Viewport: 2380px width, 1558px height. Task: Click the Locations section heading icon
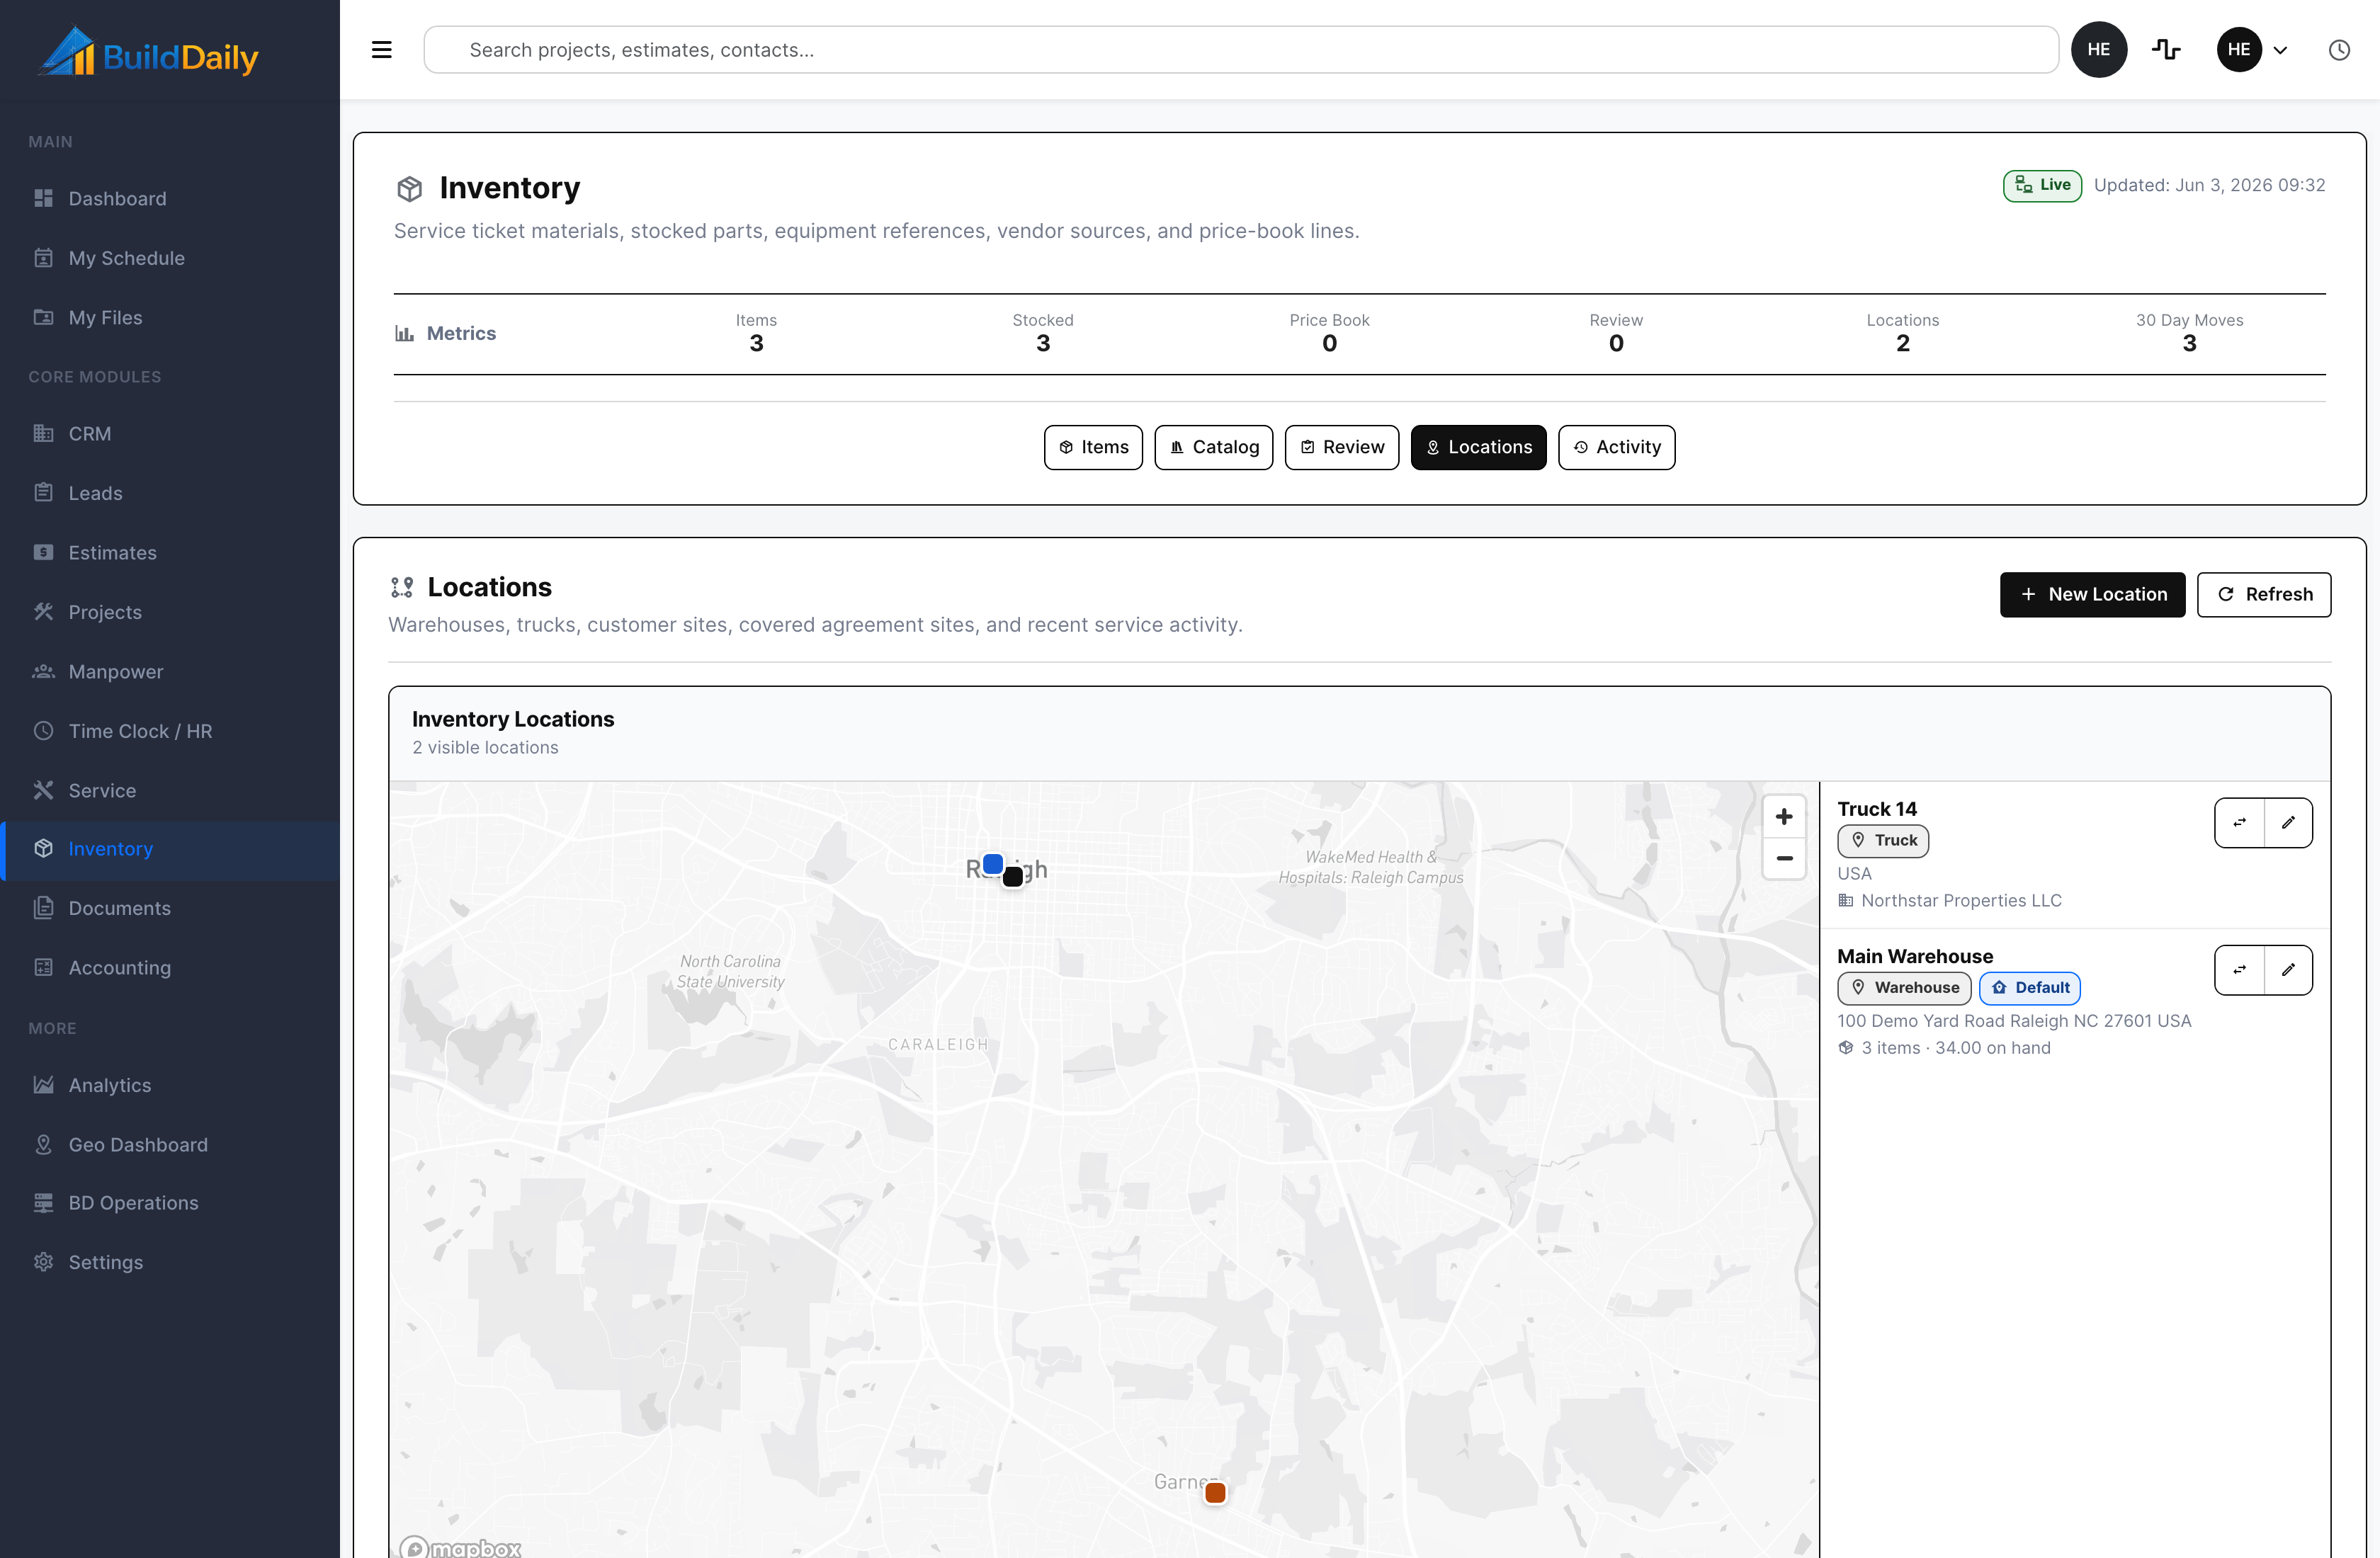tap(402, 587)
